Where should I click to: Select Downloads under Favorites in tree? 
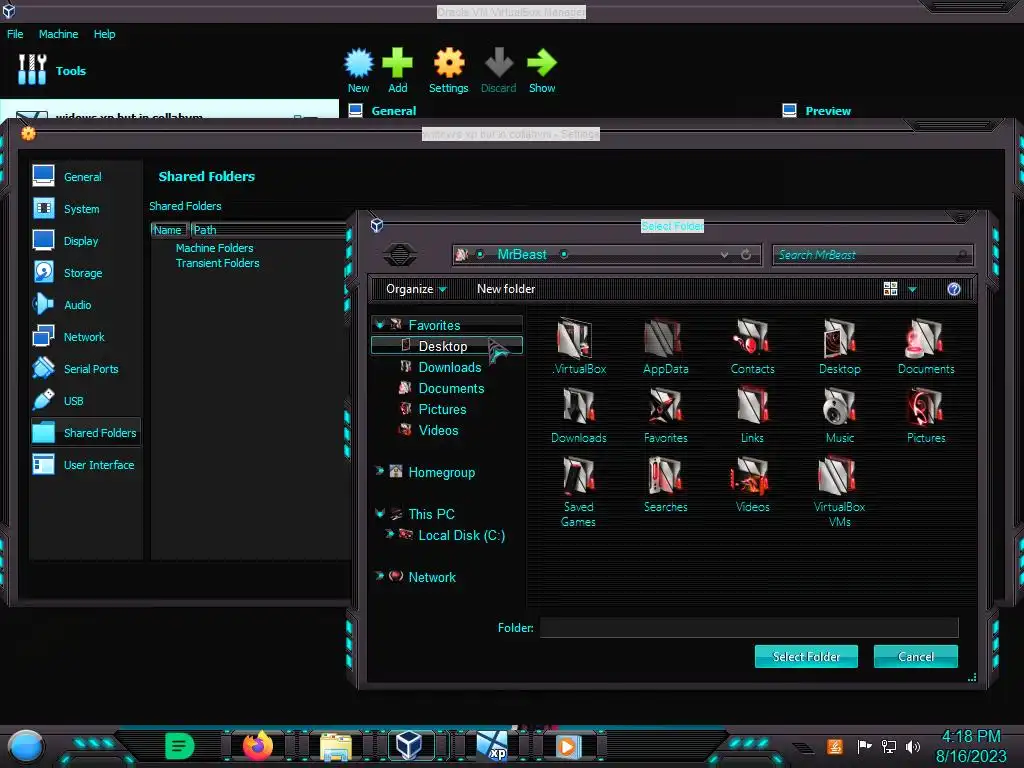coord(449,367)
